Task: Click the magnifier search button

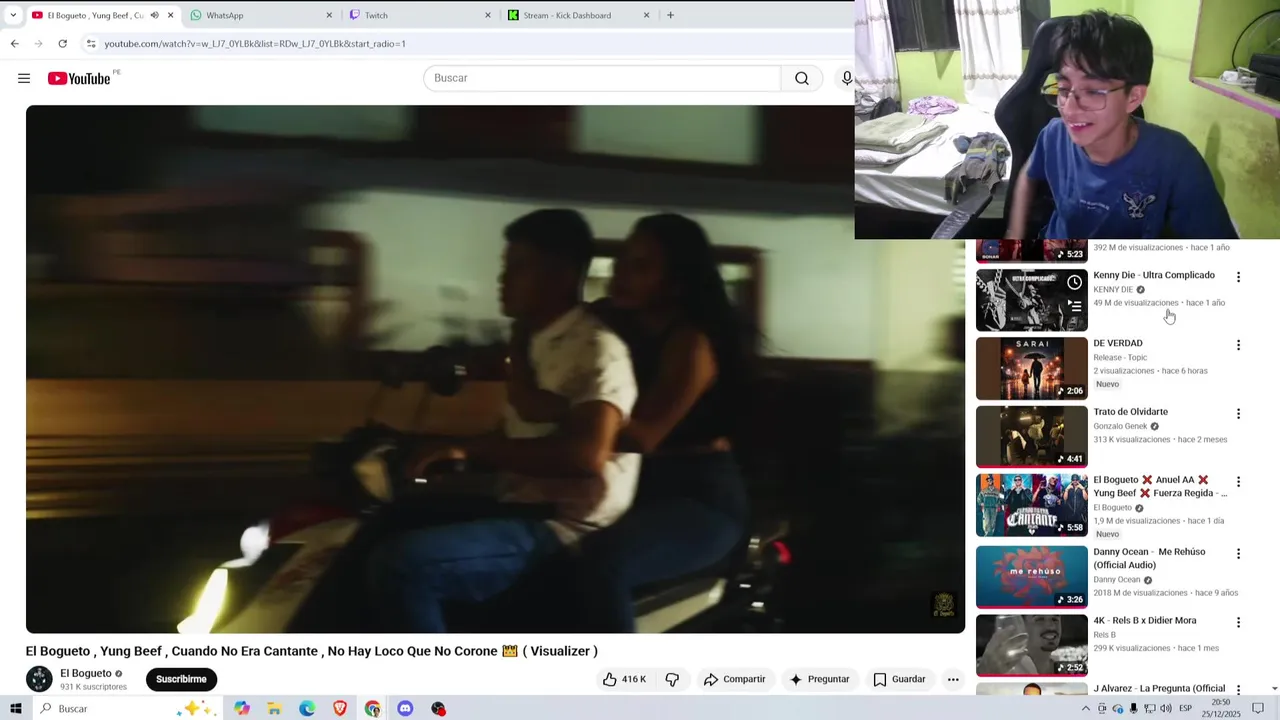Action: pyautogui.click(x=802, y=78)
